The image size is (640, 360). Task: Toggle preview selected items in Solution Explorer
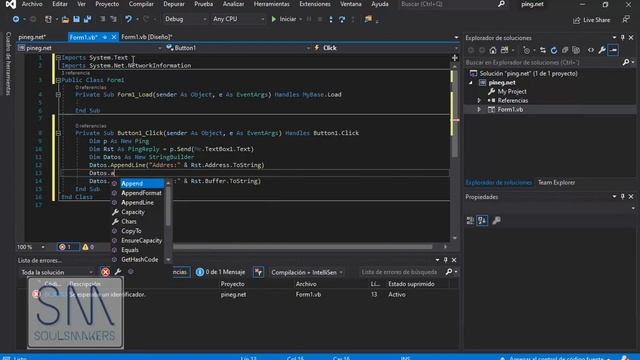pyautogui.click(x=613, y=50)
